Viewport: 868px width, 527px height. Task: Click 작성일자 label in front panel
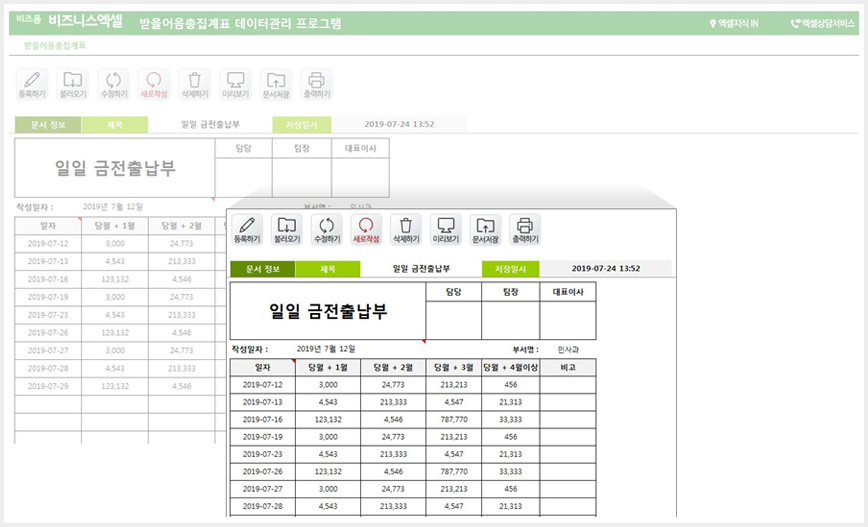(x=250, y=349)
